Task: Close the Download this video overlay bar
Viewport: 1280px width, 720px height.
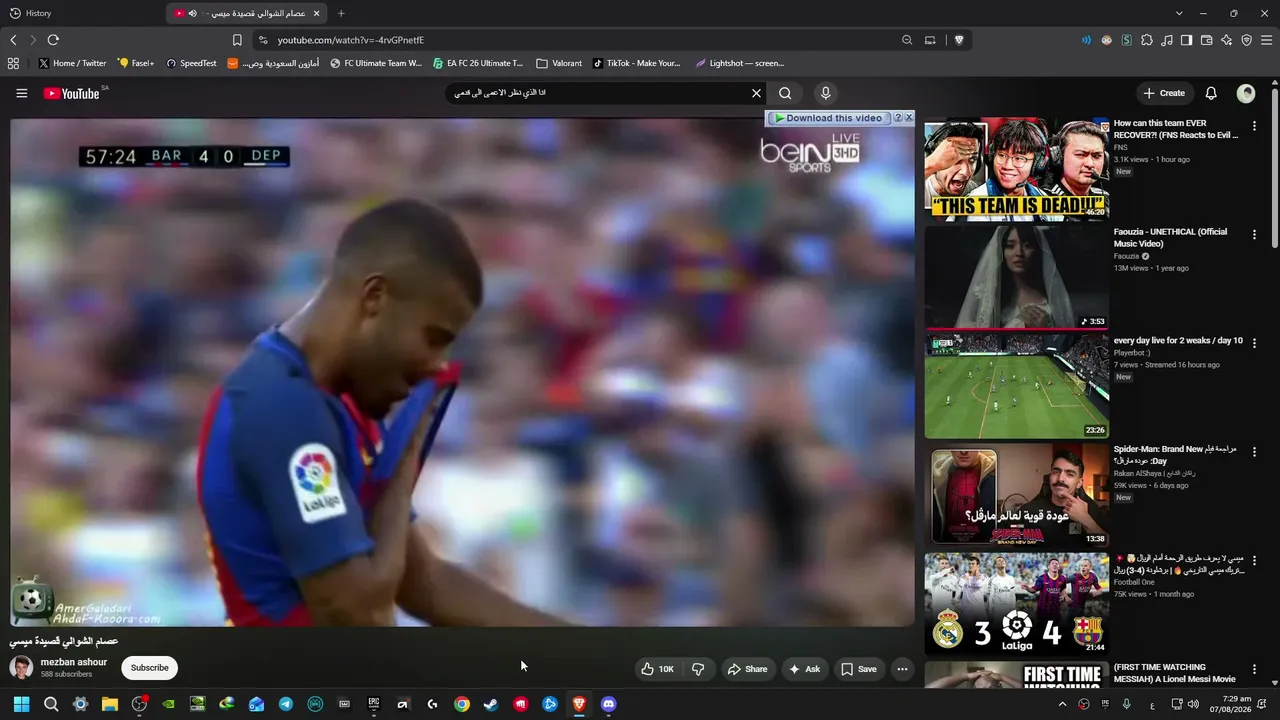Action: tap(908, 118)
